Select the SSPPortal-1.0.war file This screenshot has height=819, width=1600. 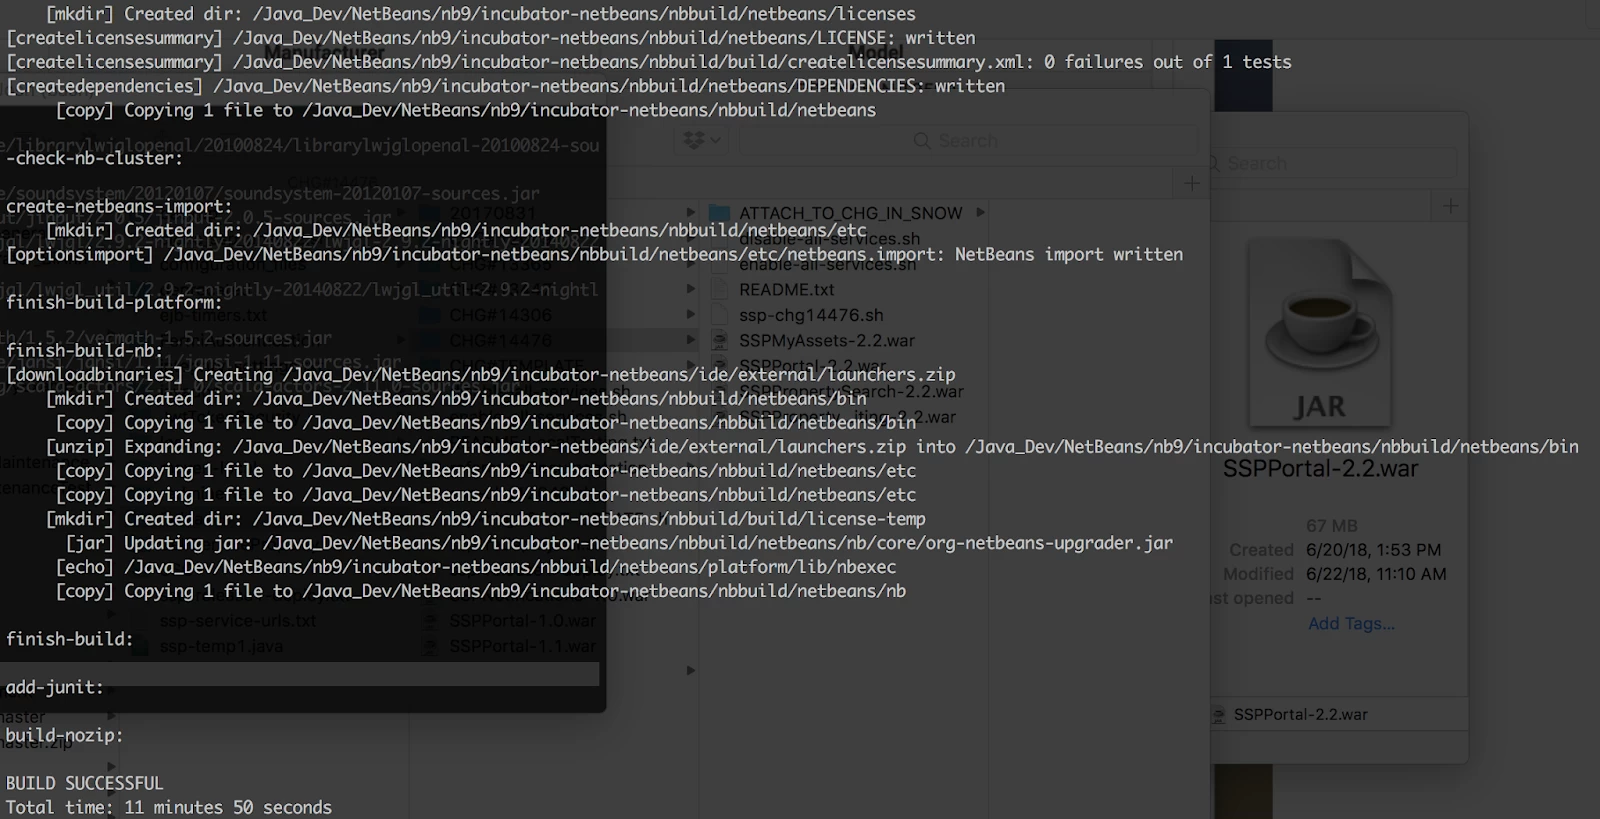point(522,620)
